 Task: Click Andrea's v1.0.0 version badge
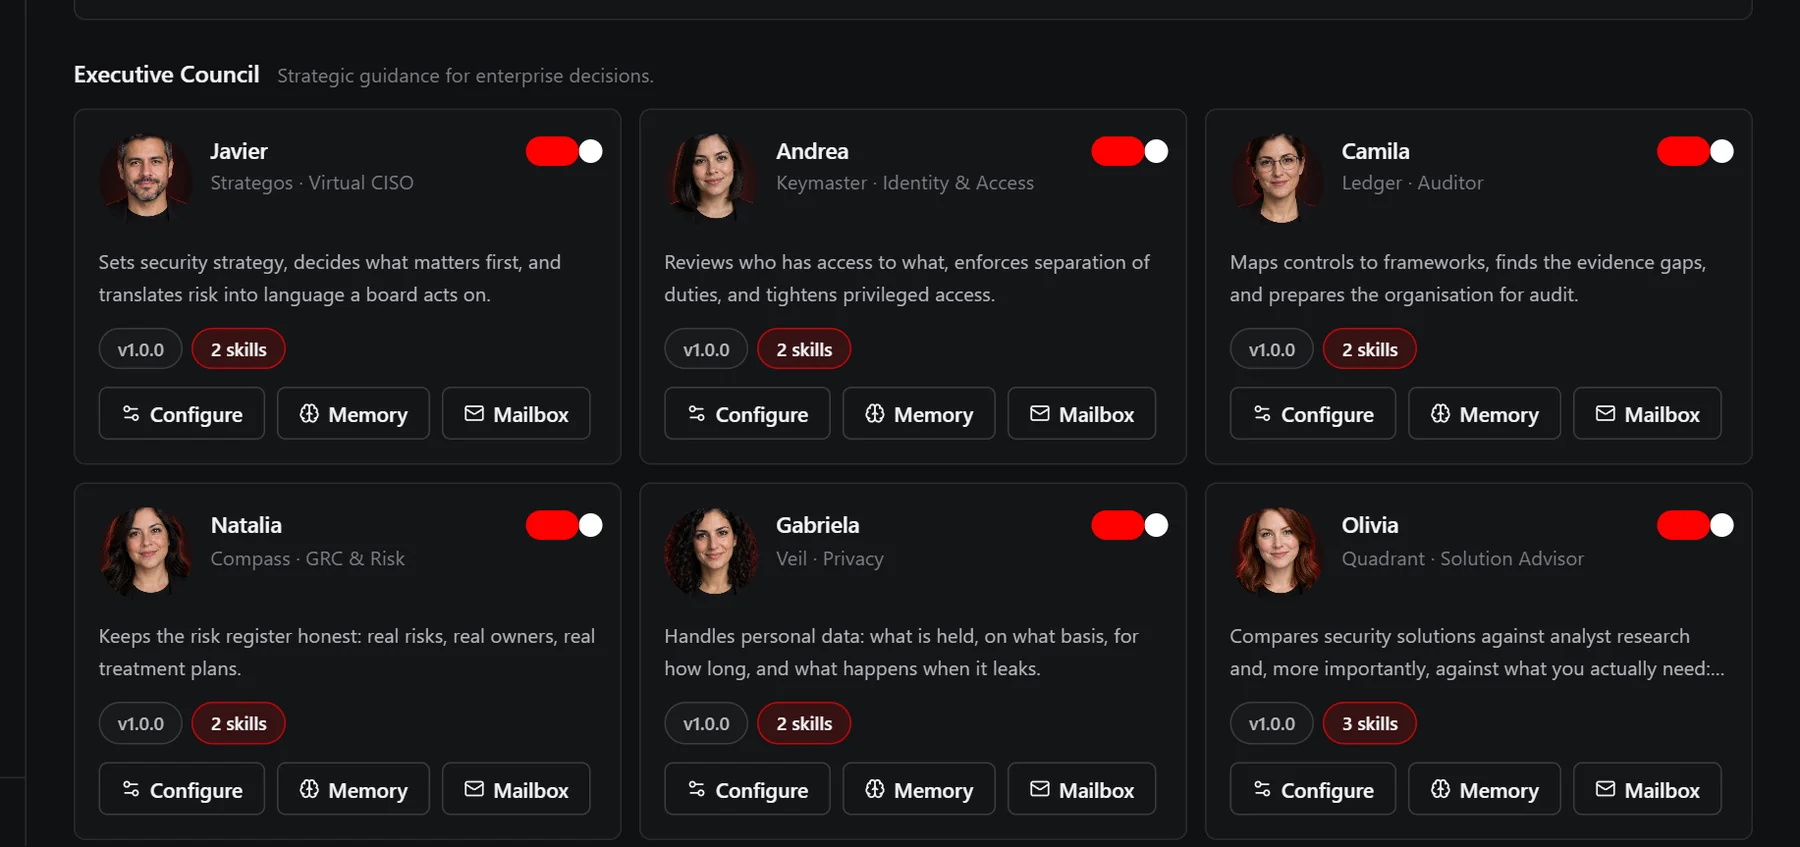pos(706,349)
